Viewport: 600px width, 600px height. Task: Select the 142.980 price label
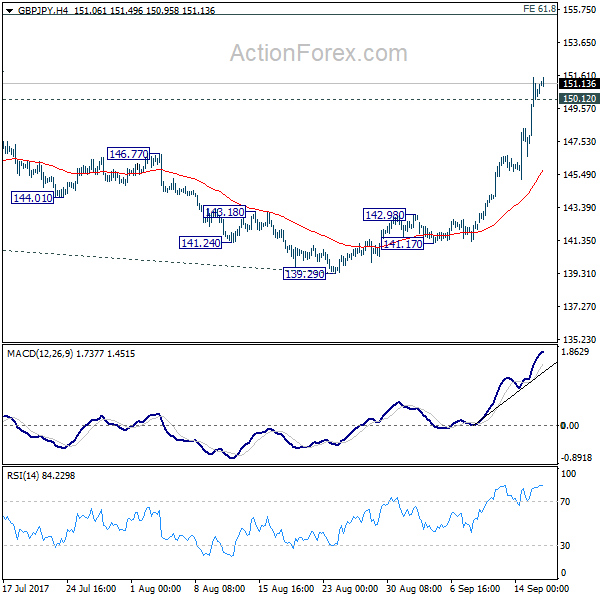[x=384, y=215]
